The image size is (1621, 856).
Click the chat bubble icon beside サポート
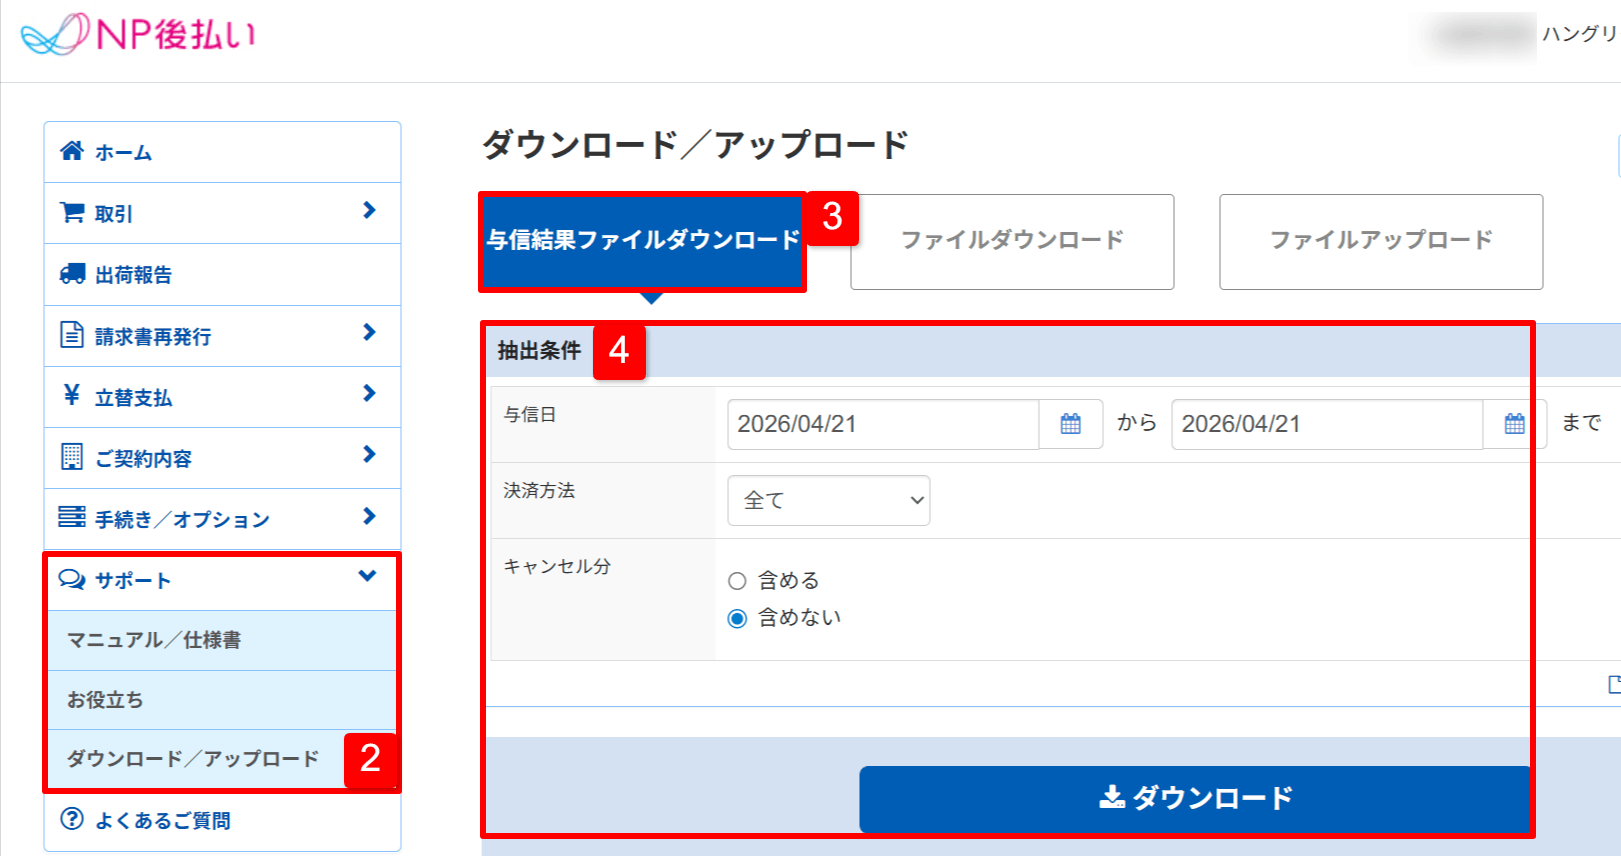72,579
